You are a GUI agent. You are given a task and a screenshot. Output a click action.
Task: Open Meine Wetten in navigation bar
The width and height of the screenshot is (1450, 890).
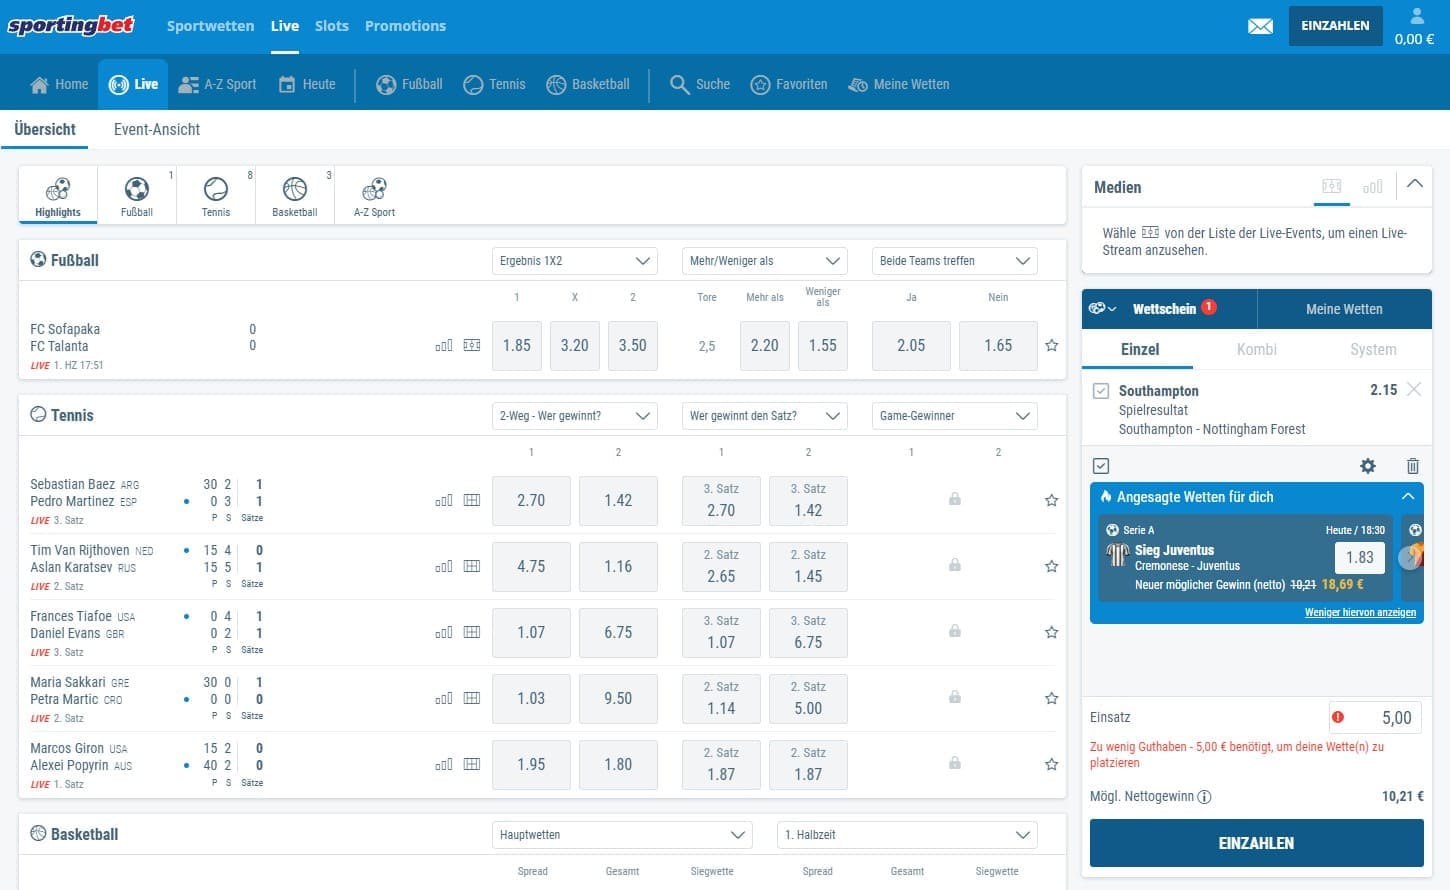pos(898,84)
